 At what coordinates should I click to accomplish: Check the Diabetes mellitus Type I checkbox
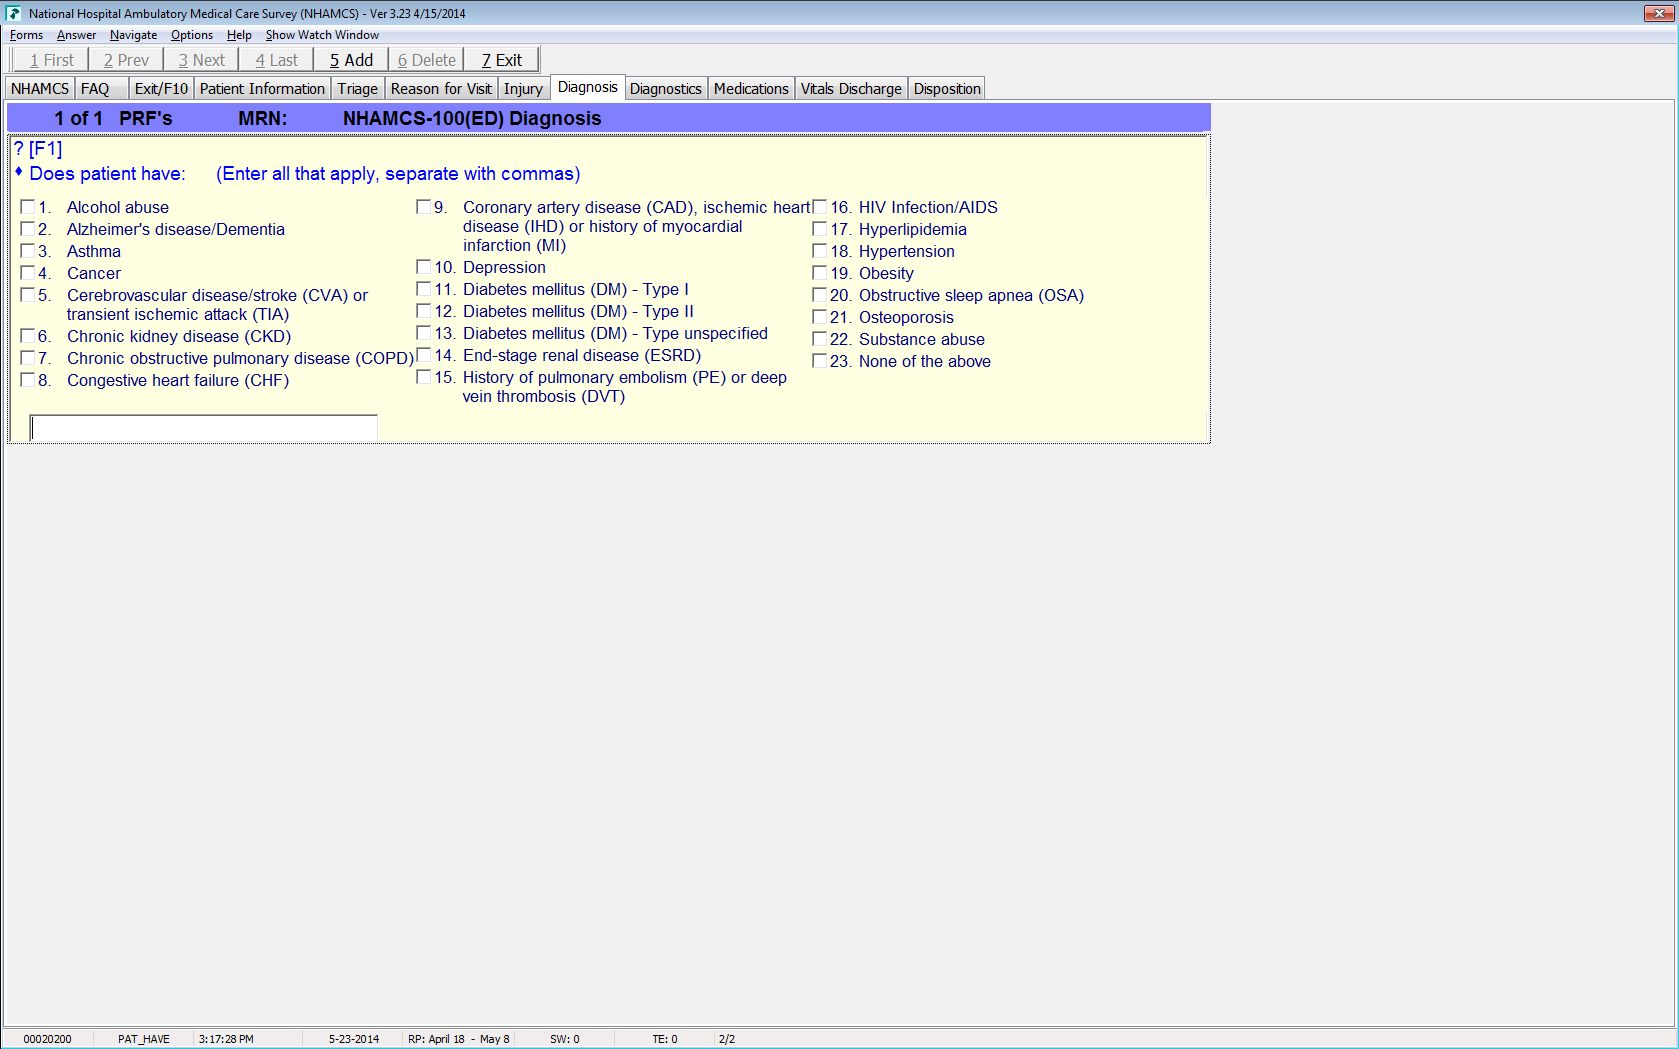[x=424, y=289]
